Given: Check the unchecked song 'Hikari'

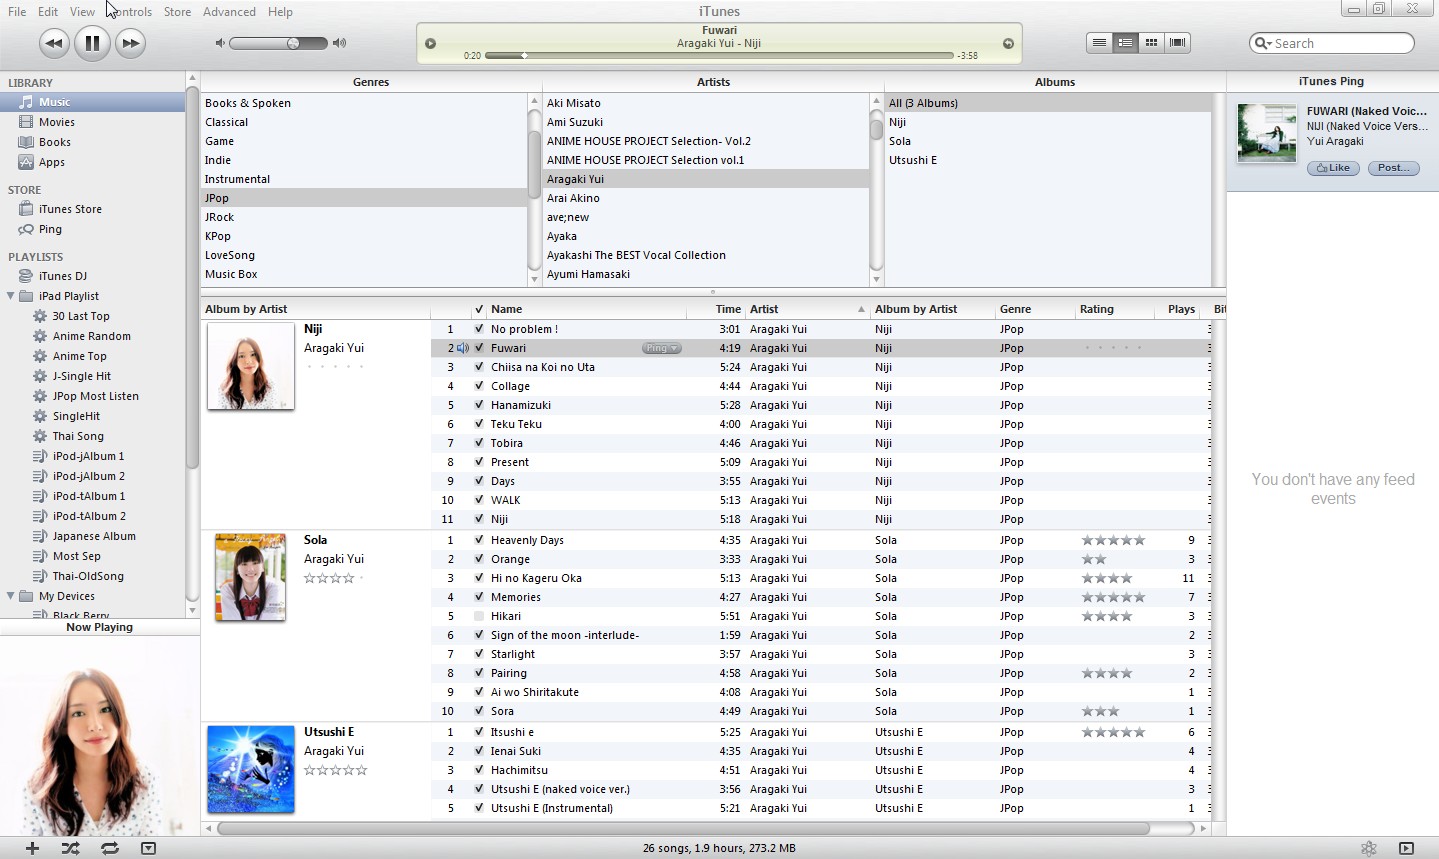Looking at the screenshot, I should (x=479, y=616).
